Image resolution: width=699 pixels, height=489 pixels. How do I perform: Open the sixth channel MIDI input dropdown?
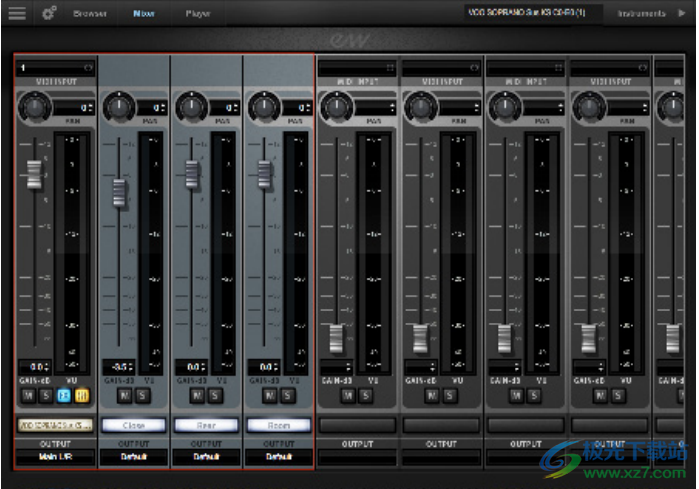441,68
